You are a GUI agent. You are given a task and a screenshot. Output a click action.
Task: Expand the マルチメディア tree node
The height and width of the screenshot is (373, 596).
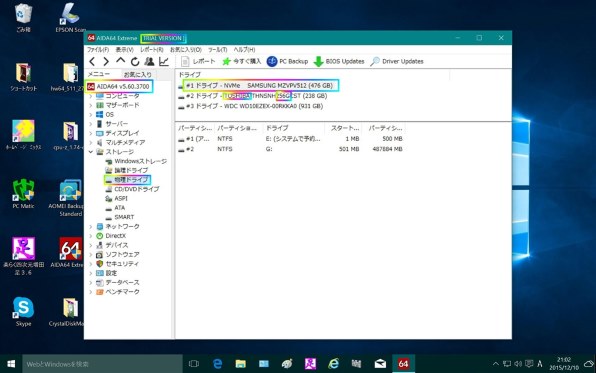pyautogui.click(x=90, y=143)
